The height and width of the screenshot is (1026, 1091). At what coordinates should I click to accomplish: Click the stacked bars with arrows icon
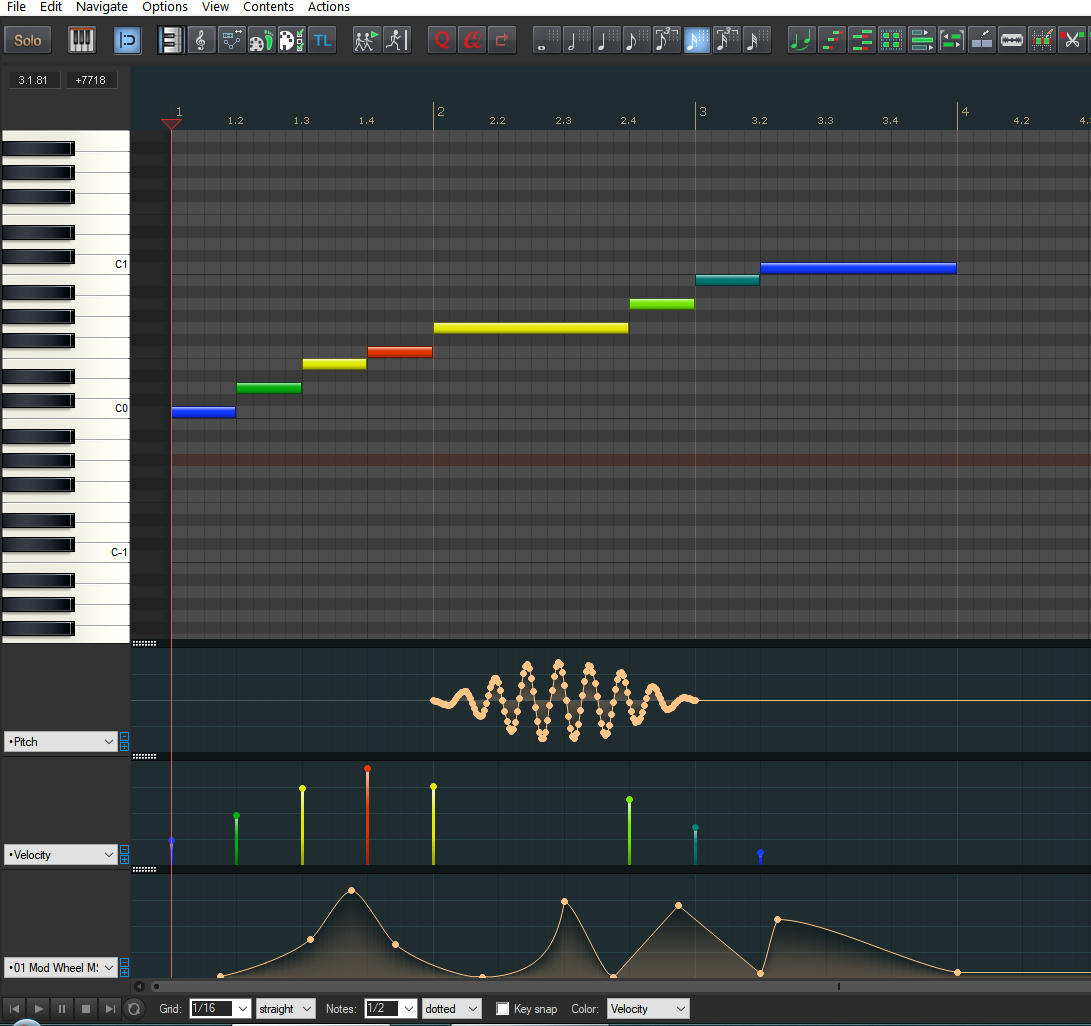point(922,40)
